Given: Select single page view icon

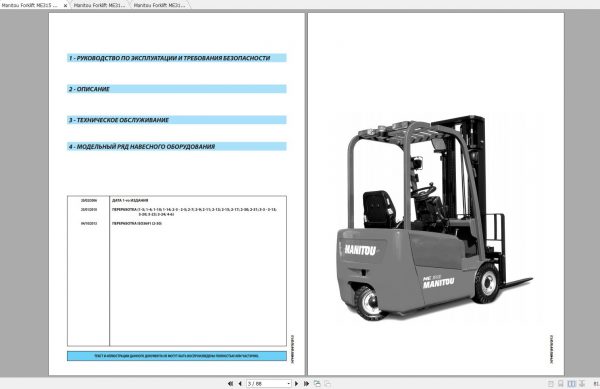Looking at the screenshot, I should [x=551, y=384].
